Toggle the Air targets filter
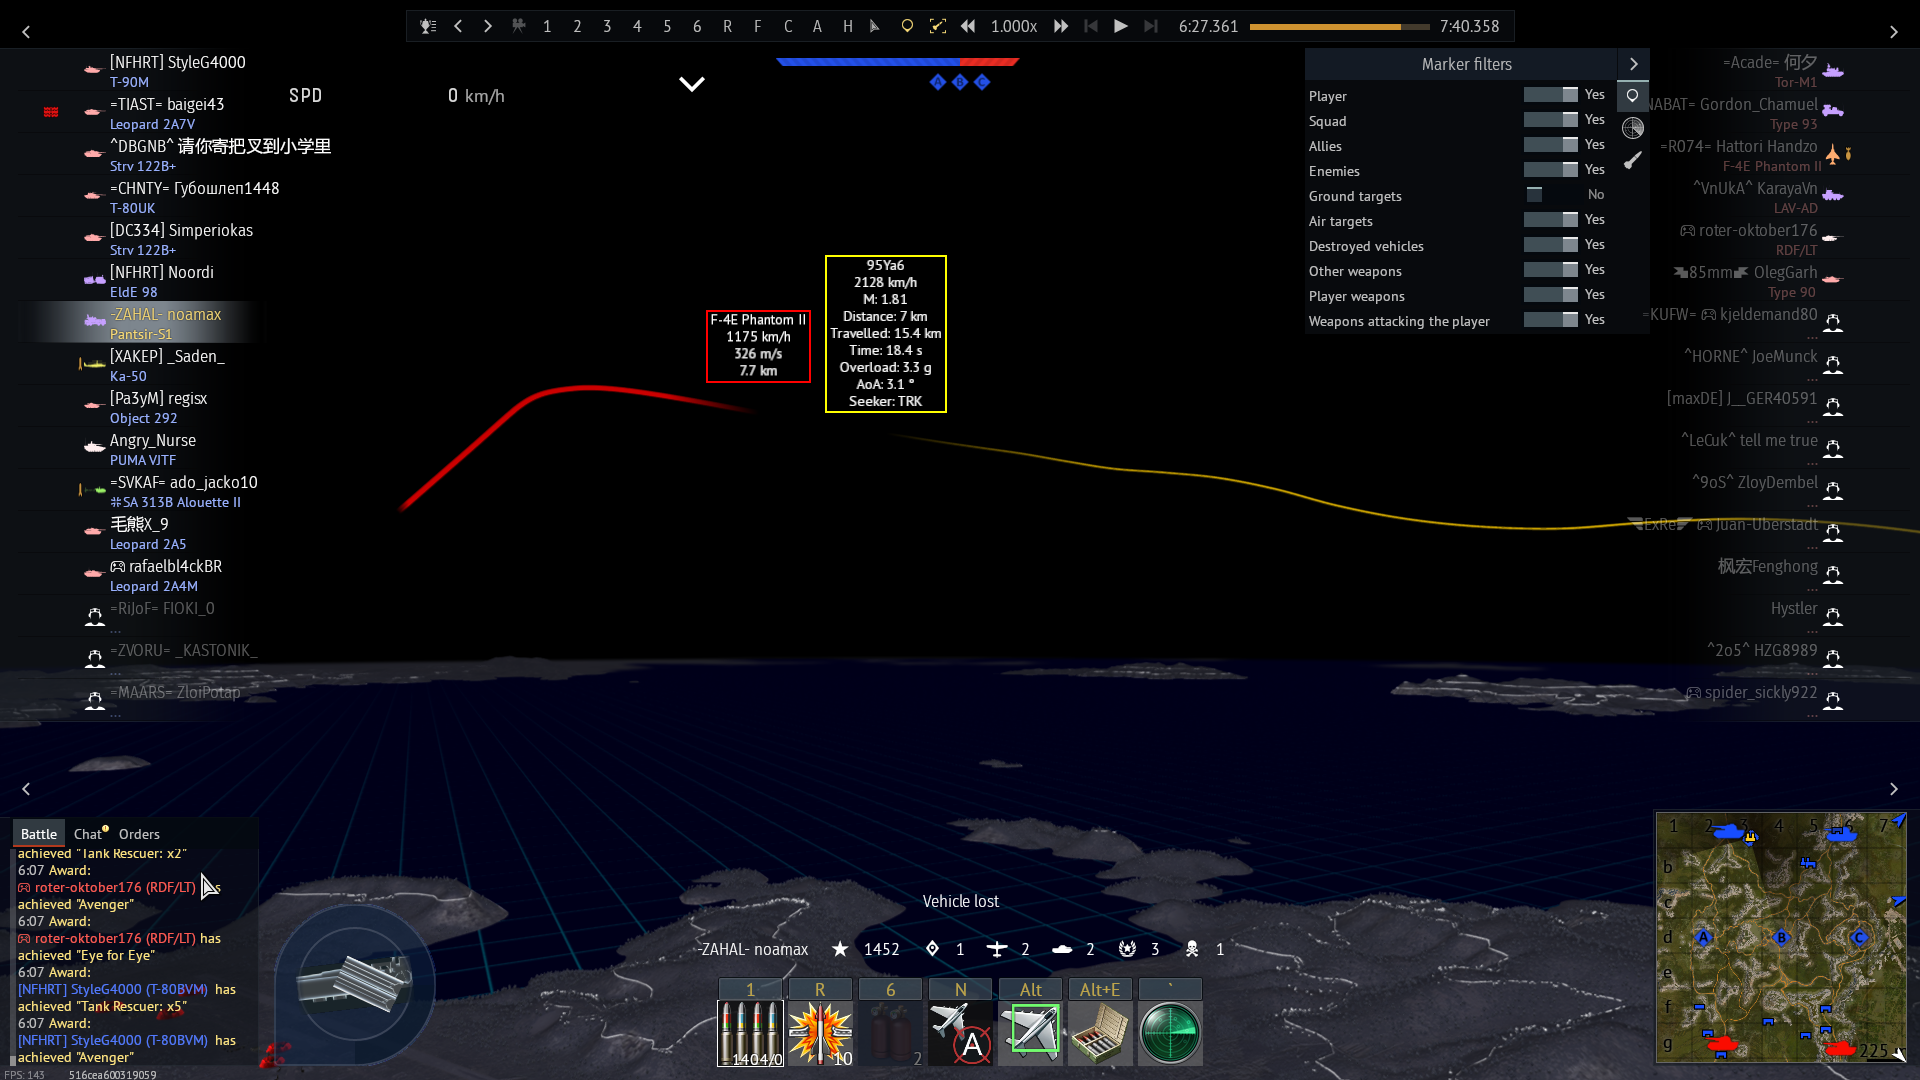This screenshot has height=1080, width=1920. (x=1550, y=220)
